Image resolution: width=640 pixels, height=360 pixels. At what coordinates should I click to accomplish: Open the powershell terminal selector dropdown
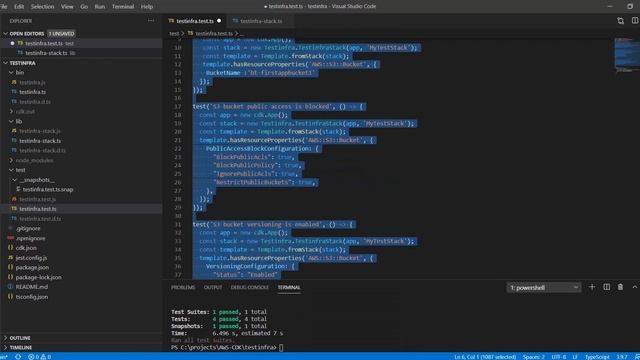tap(544, 288)
